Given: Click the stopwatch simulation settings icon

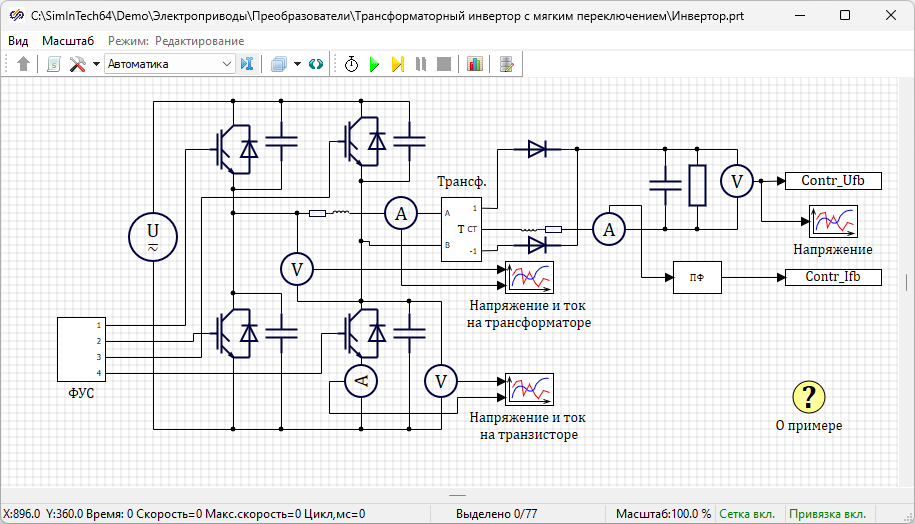Looking at the screenshot, I should pyautogui.click(x=352, y=64).
